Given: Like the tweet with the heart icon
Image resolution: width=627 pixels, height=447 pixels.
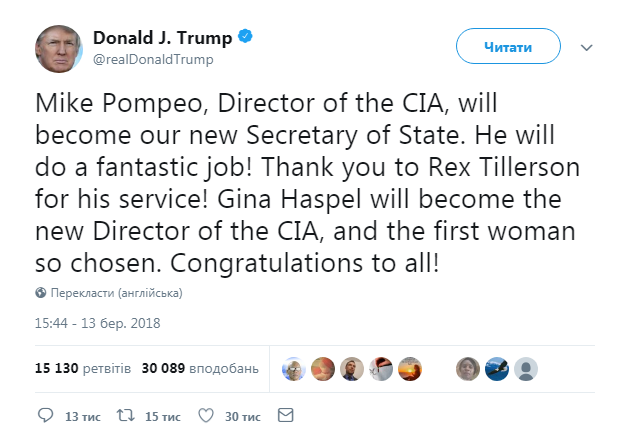Looking at the screenshot, I should click(x=205, y=415).
